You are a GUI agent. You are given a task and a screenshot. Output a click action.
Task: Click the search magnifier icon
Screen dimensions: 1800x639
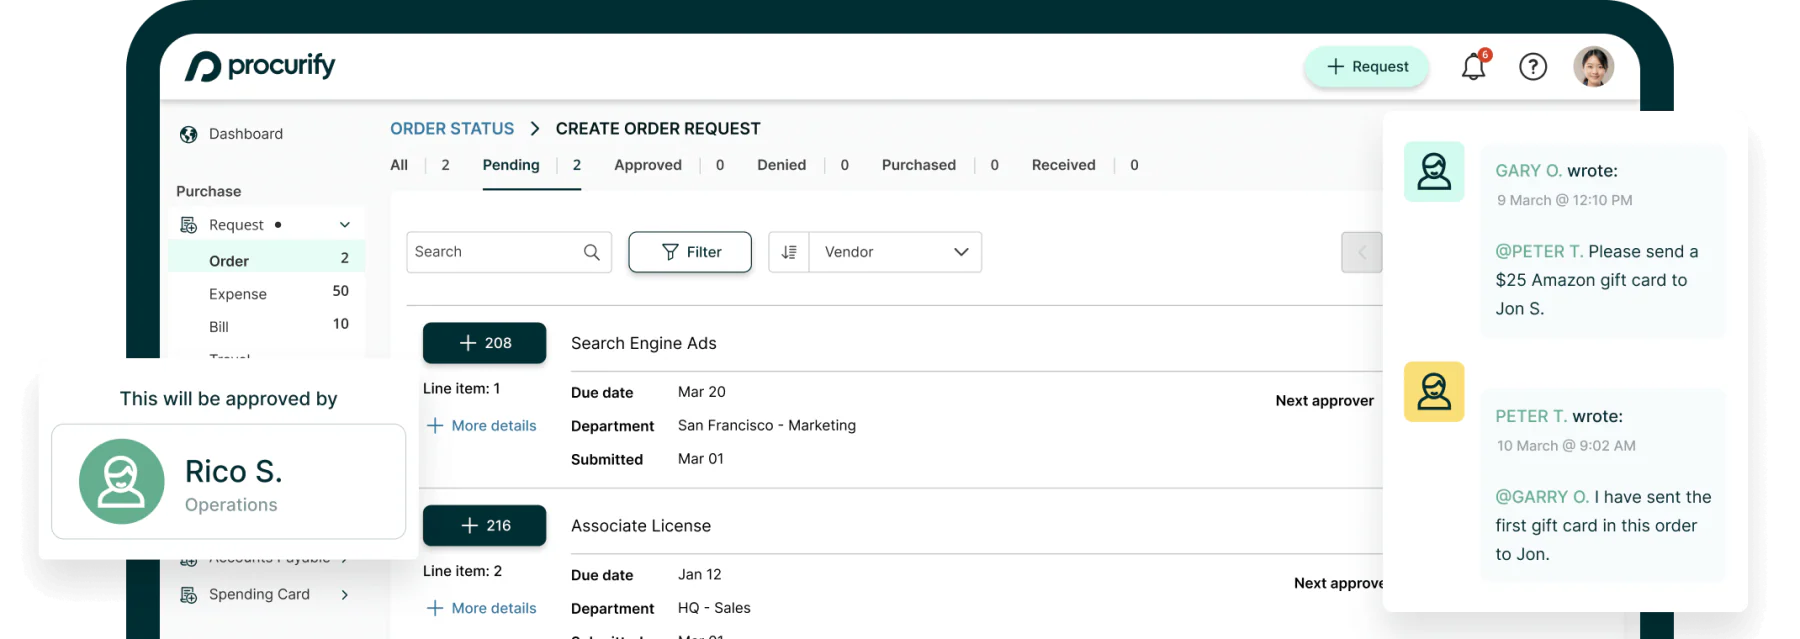click(592, 252)
